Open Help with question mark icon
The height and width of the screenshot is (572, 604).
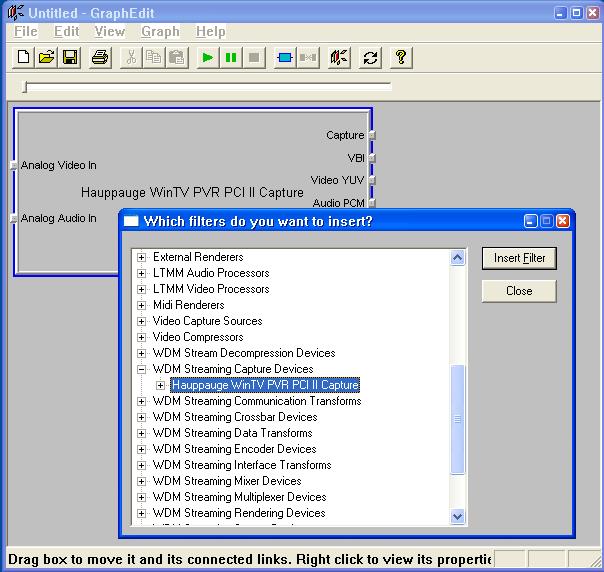pos(401,58)
